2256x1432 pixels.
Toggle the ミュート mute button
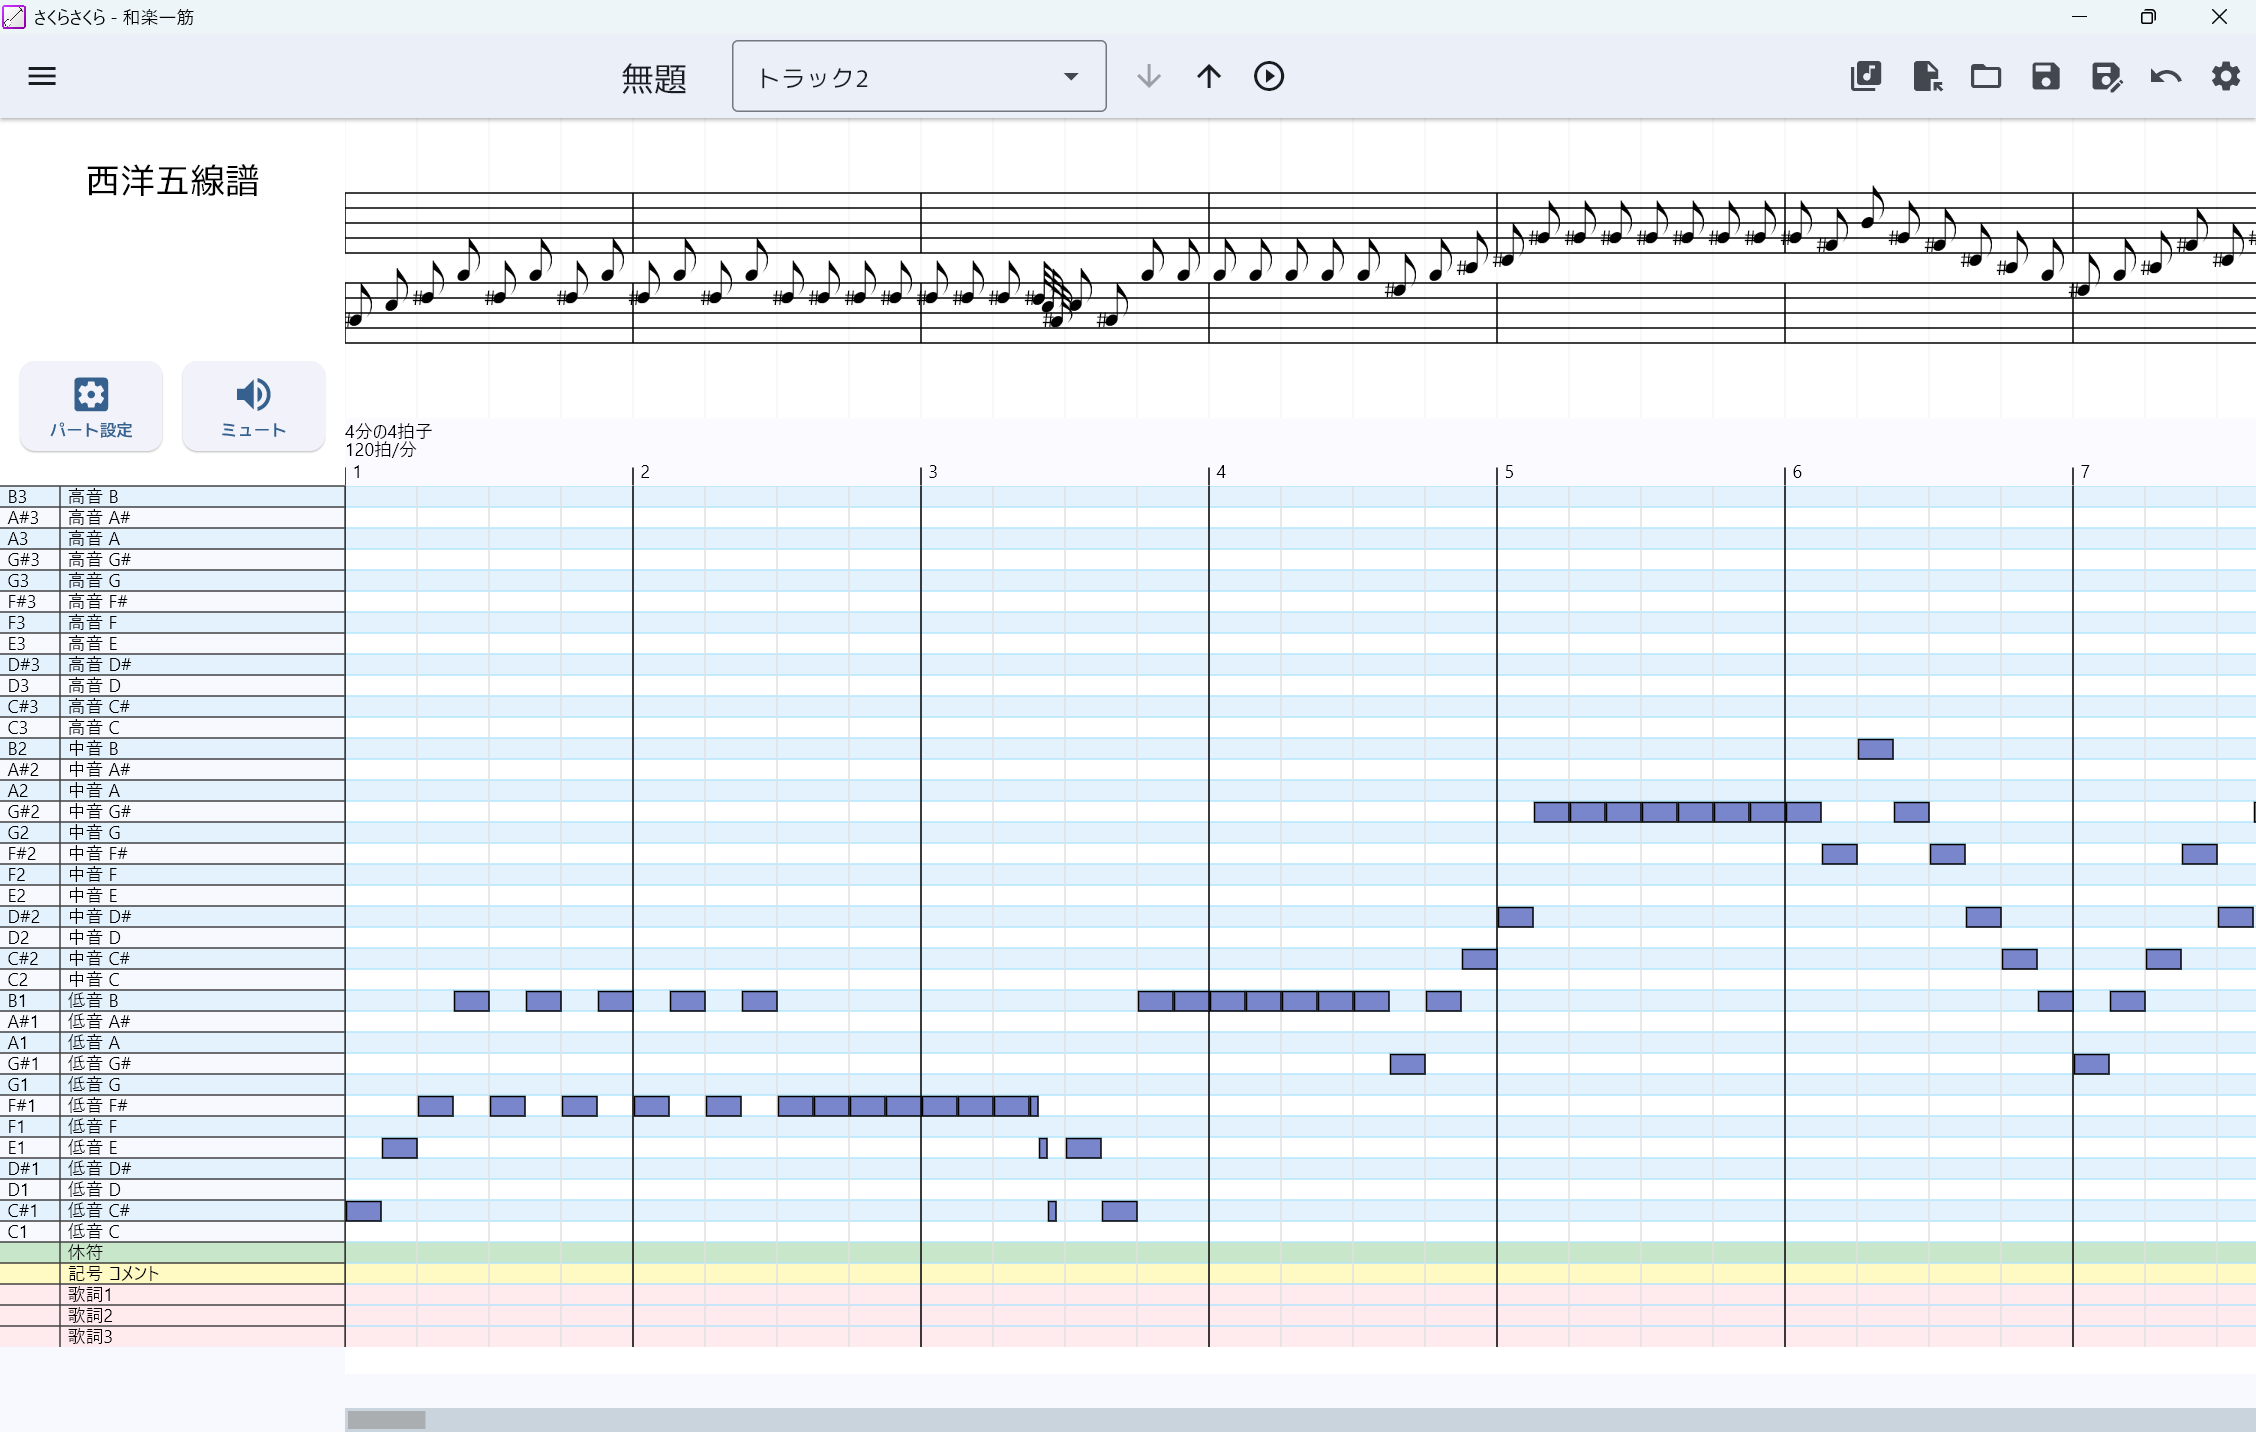pos(253,406)
